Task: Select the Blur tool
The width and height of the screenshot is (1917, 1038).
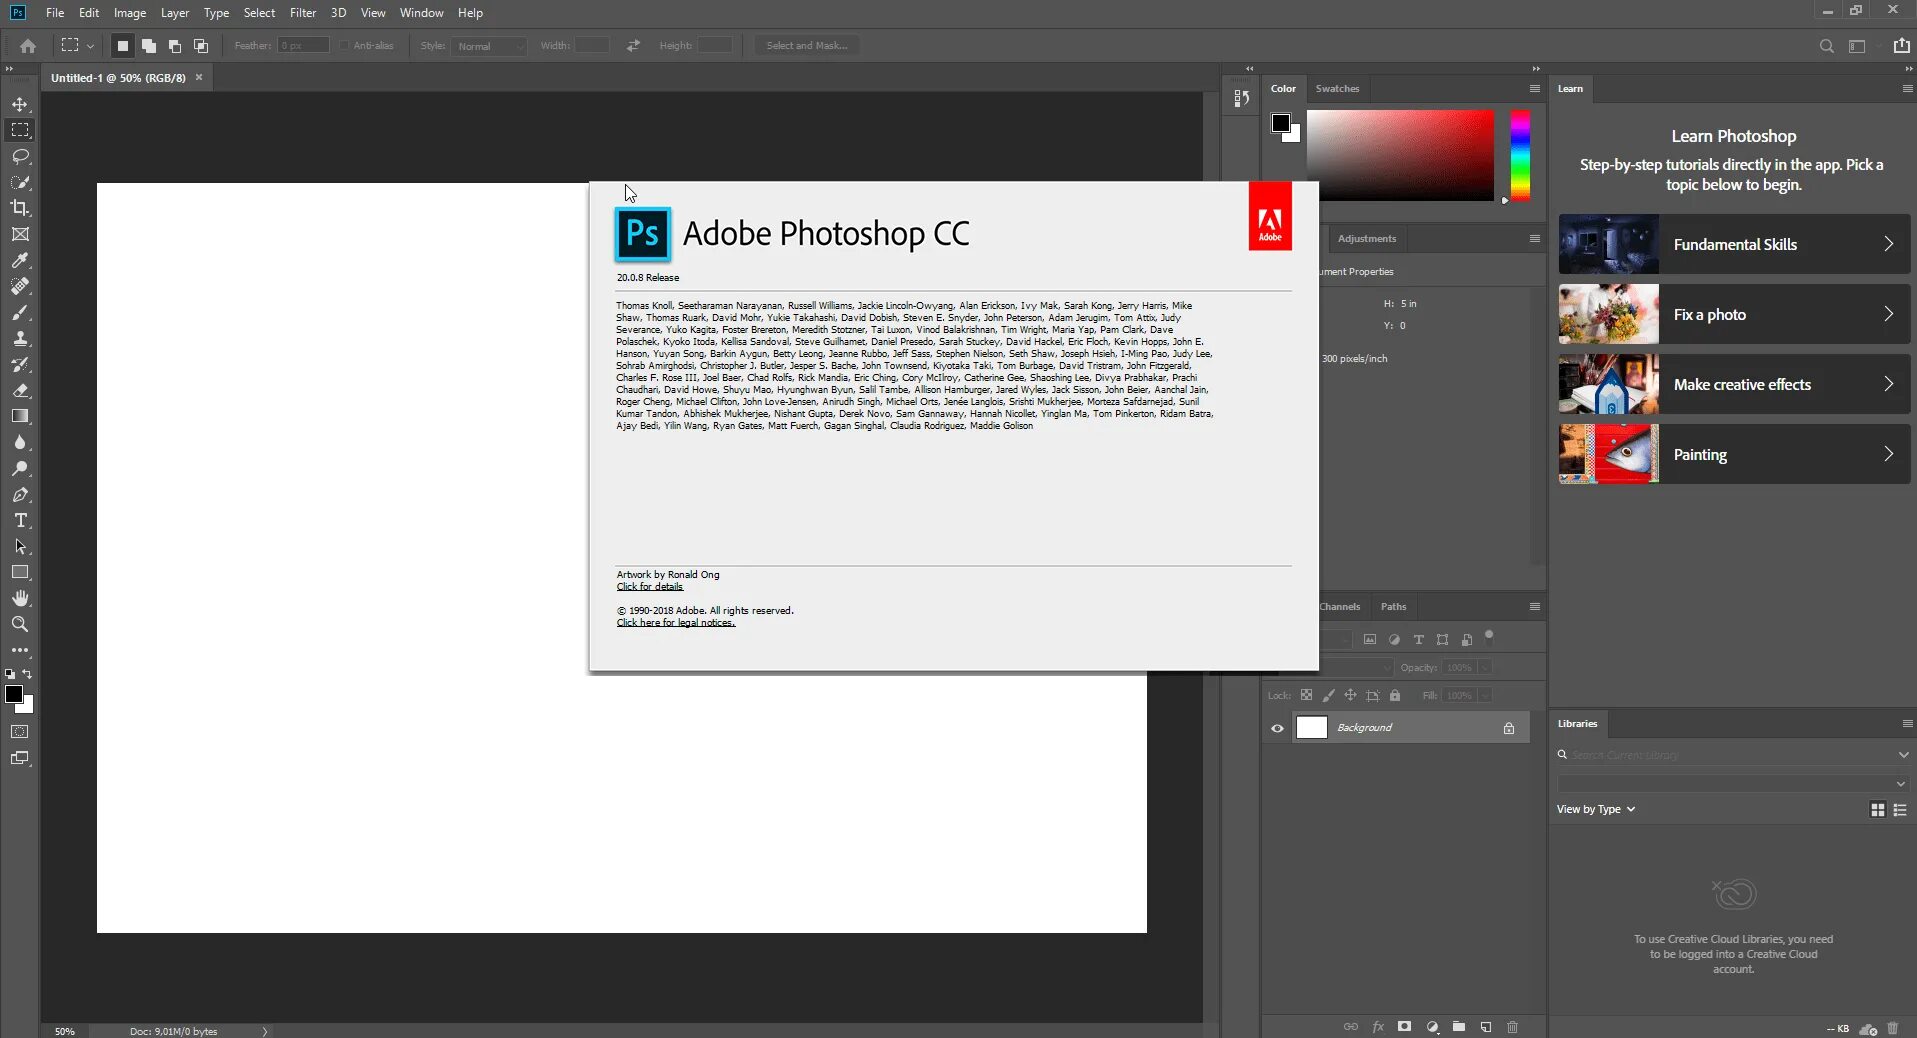Action: pyautogui.click(x=20, y=442)
